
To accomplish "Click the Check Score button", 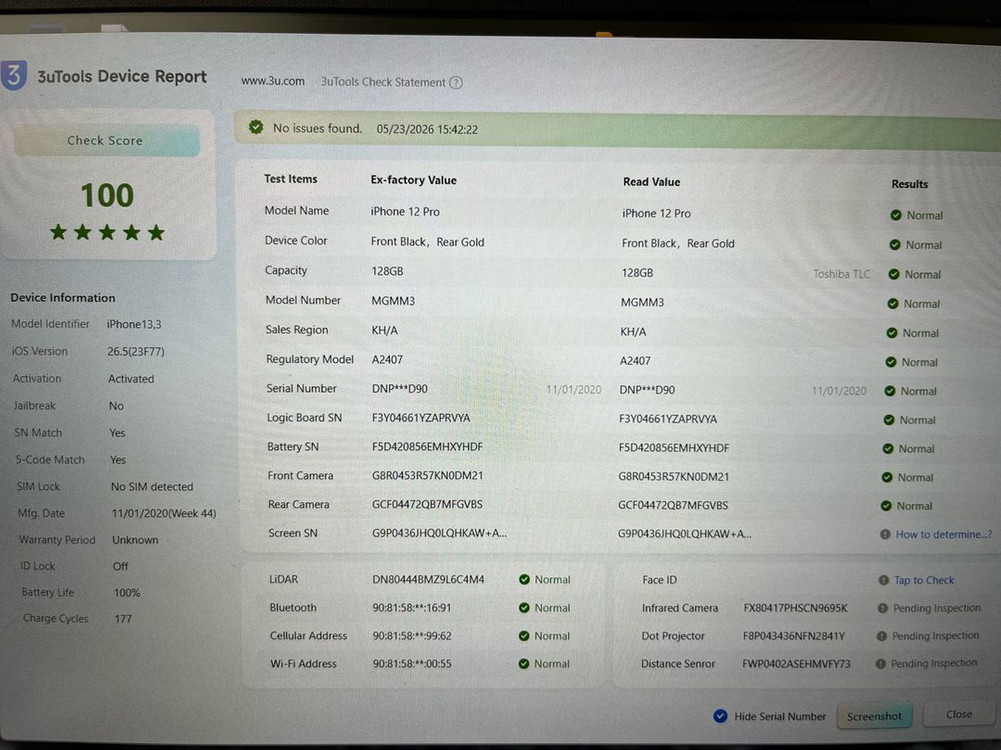I will (106, 140).
